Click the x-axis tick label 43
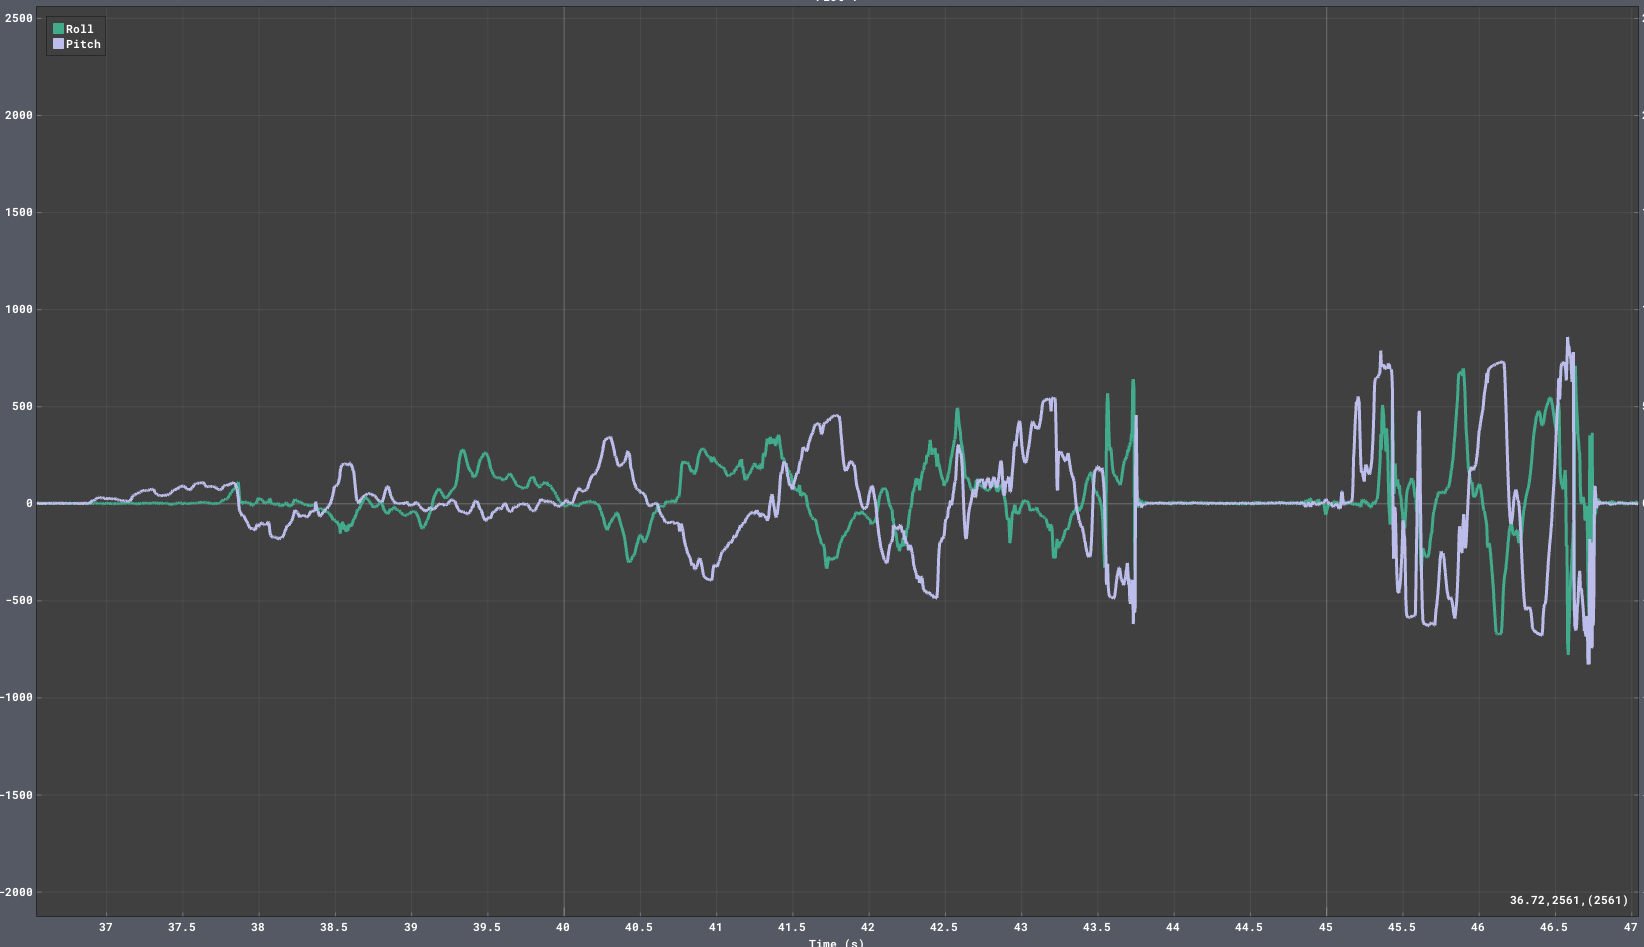 pyautogui.click(x=1021, y=927)
